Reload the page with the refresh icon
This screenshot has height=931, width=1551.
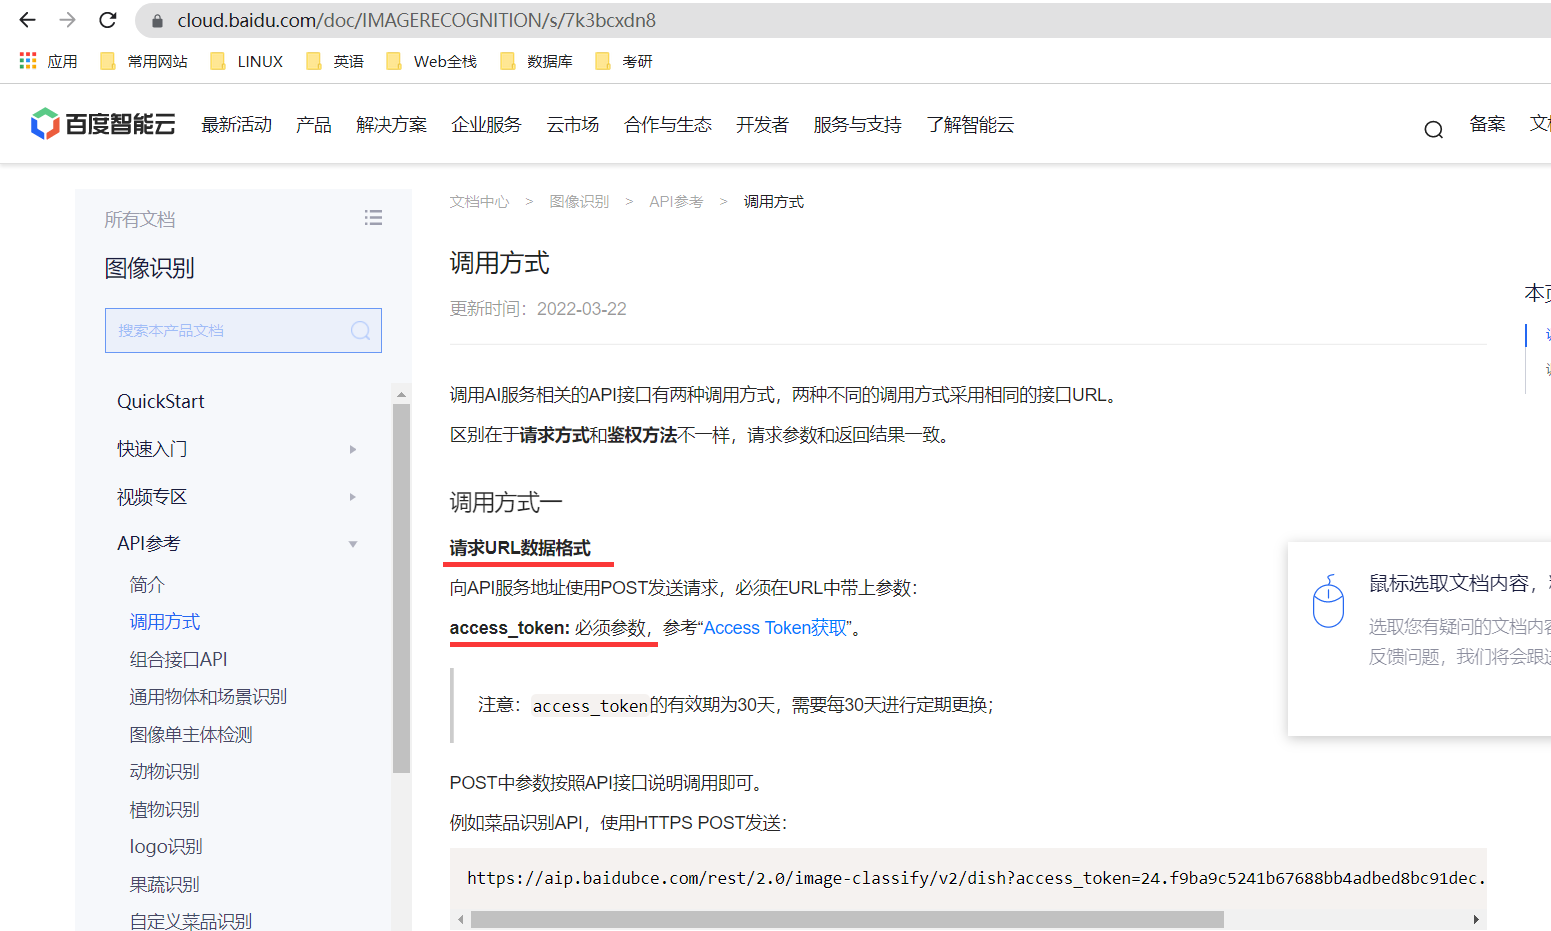[x=108, y=20]
